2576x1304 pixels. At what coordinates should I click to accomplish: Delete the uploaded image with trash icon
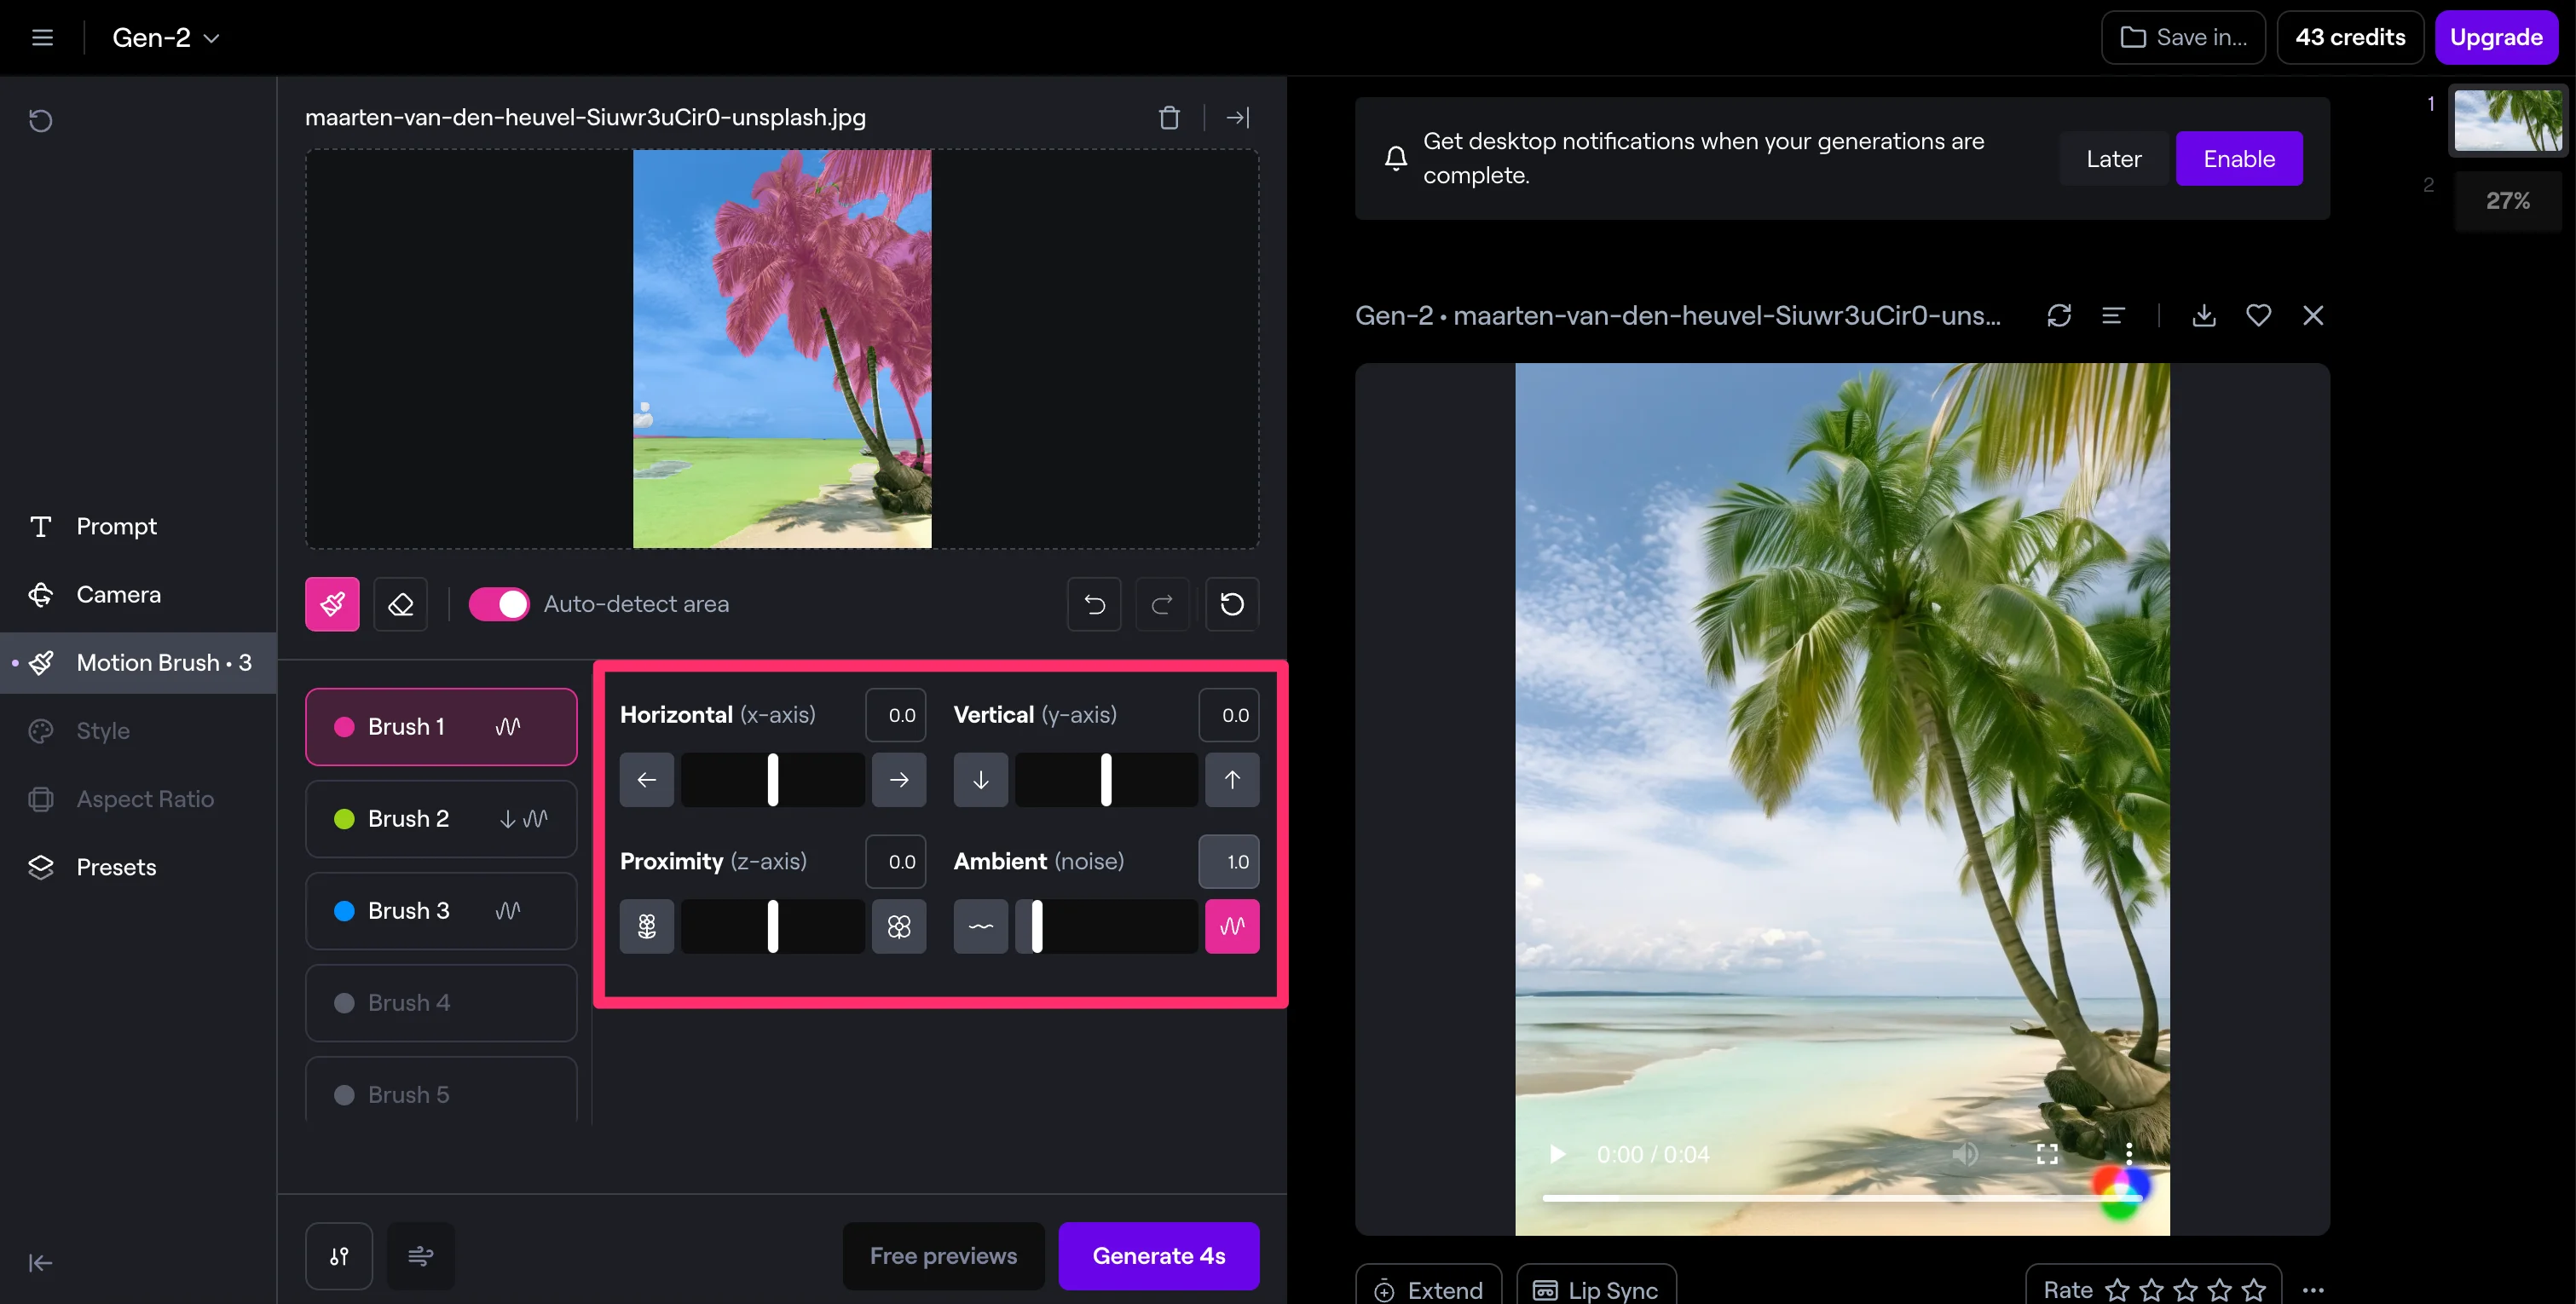1169,118
